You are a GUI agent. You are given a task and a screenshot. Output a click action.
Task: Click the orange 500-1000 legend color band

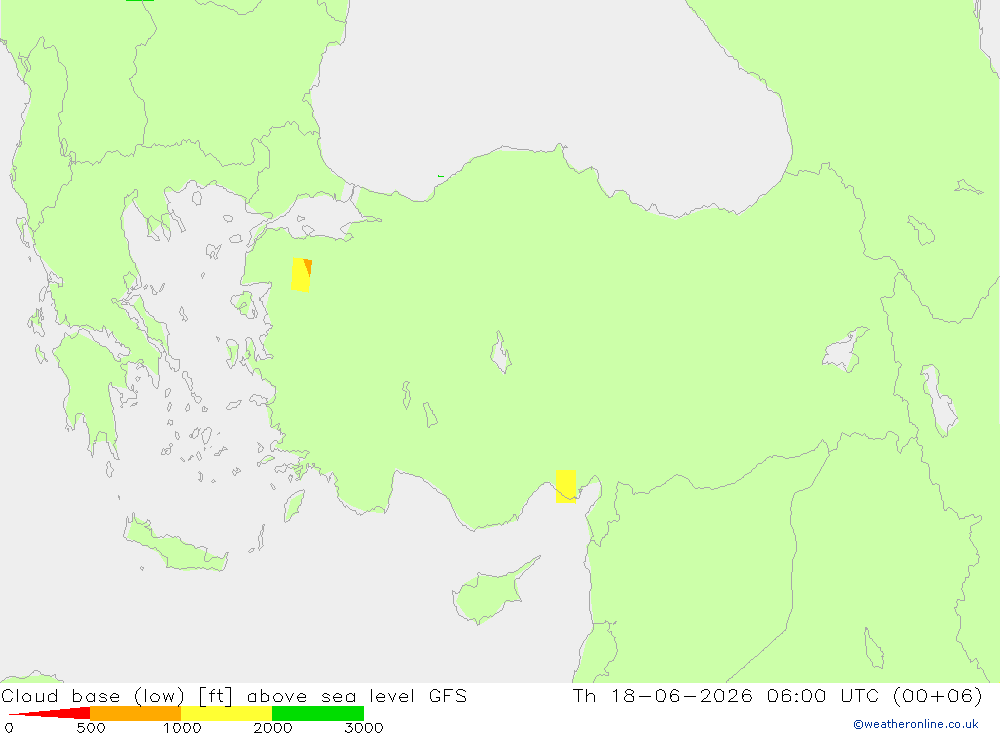coord(136,713)
